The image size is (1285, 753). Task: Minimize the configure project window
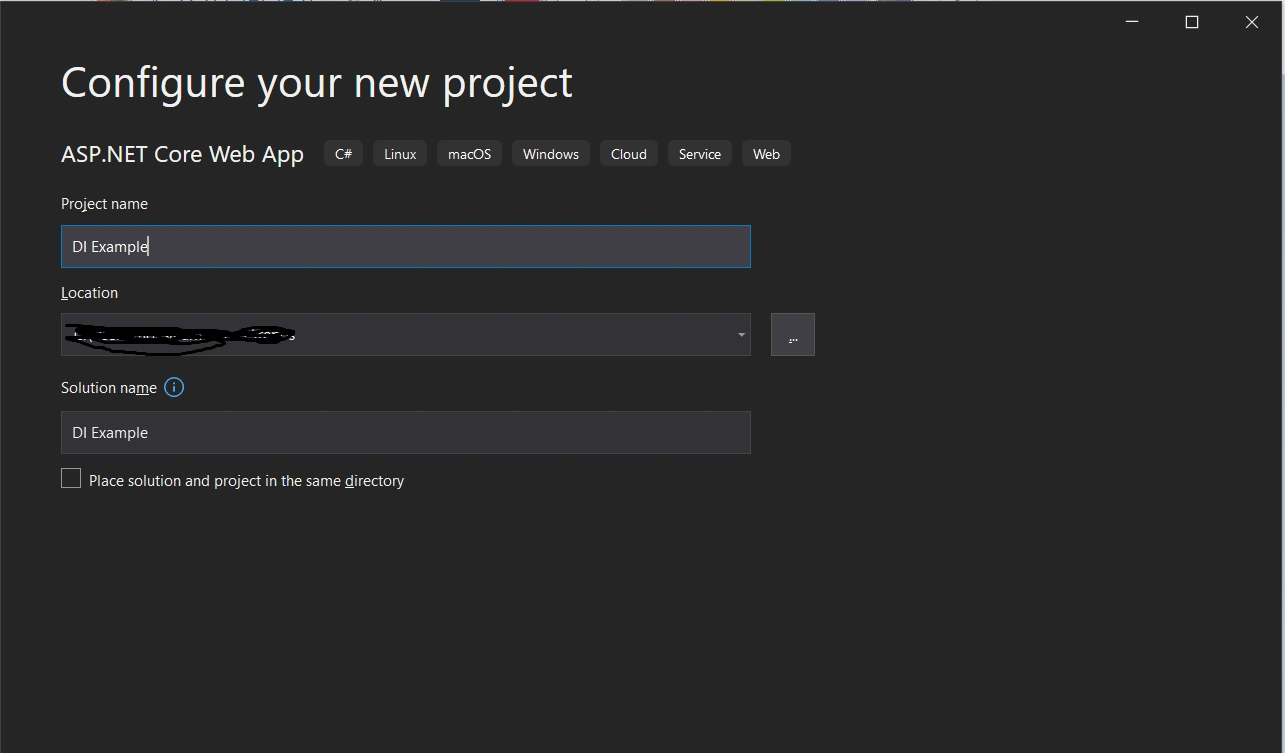(x=1132, y=22)
